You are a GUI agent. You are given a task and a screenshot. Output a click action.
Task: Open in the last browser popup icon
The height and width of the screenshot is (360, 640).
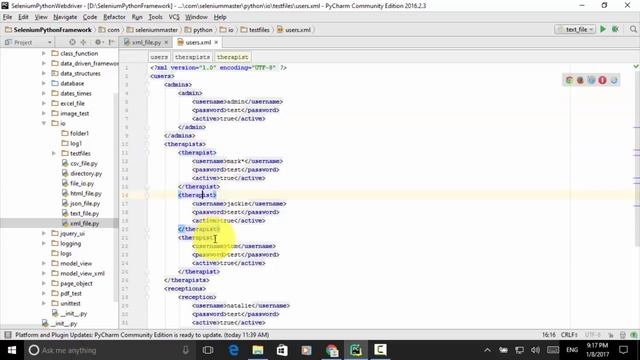pyautogui.click(x=614, y=80)
